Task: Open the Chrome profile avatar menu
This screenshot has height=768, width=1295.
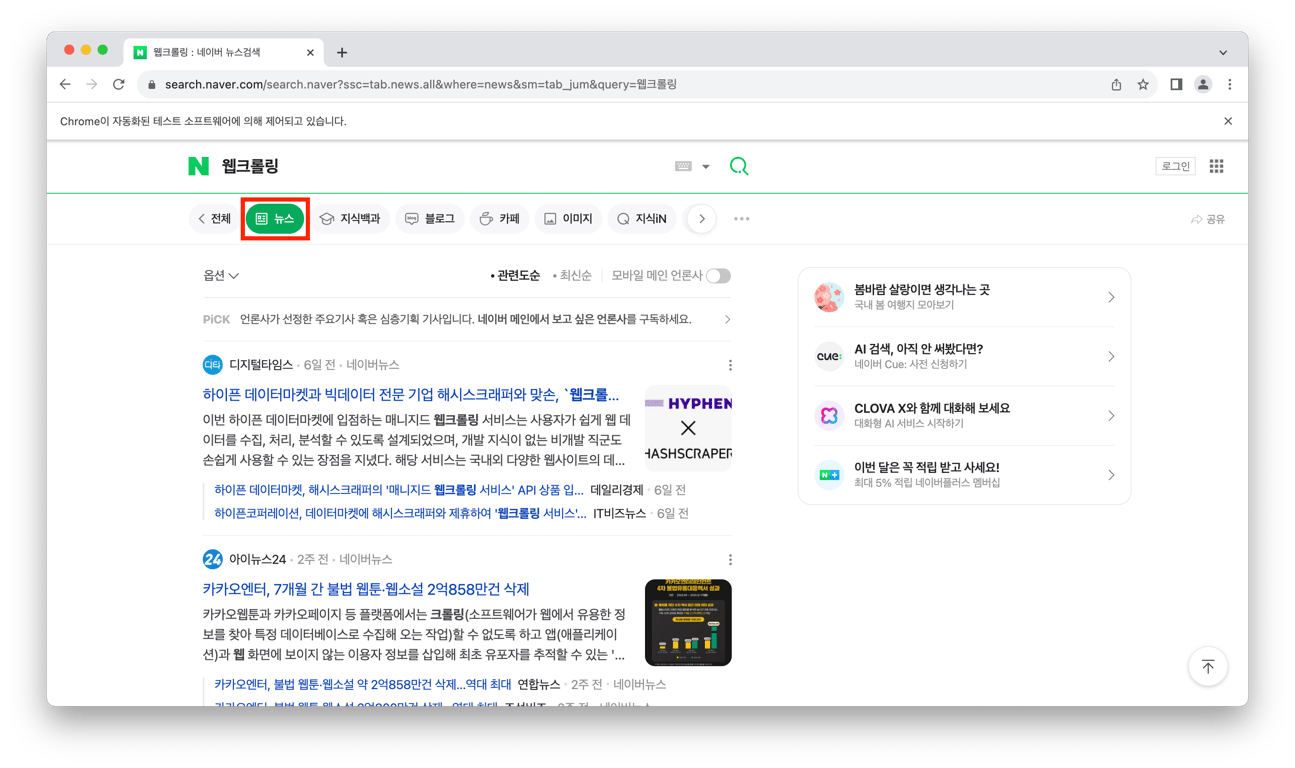Action: (1203, 85)
